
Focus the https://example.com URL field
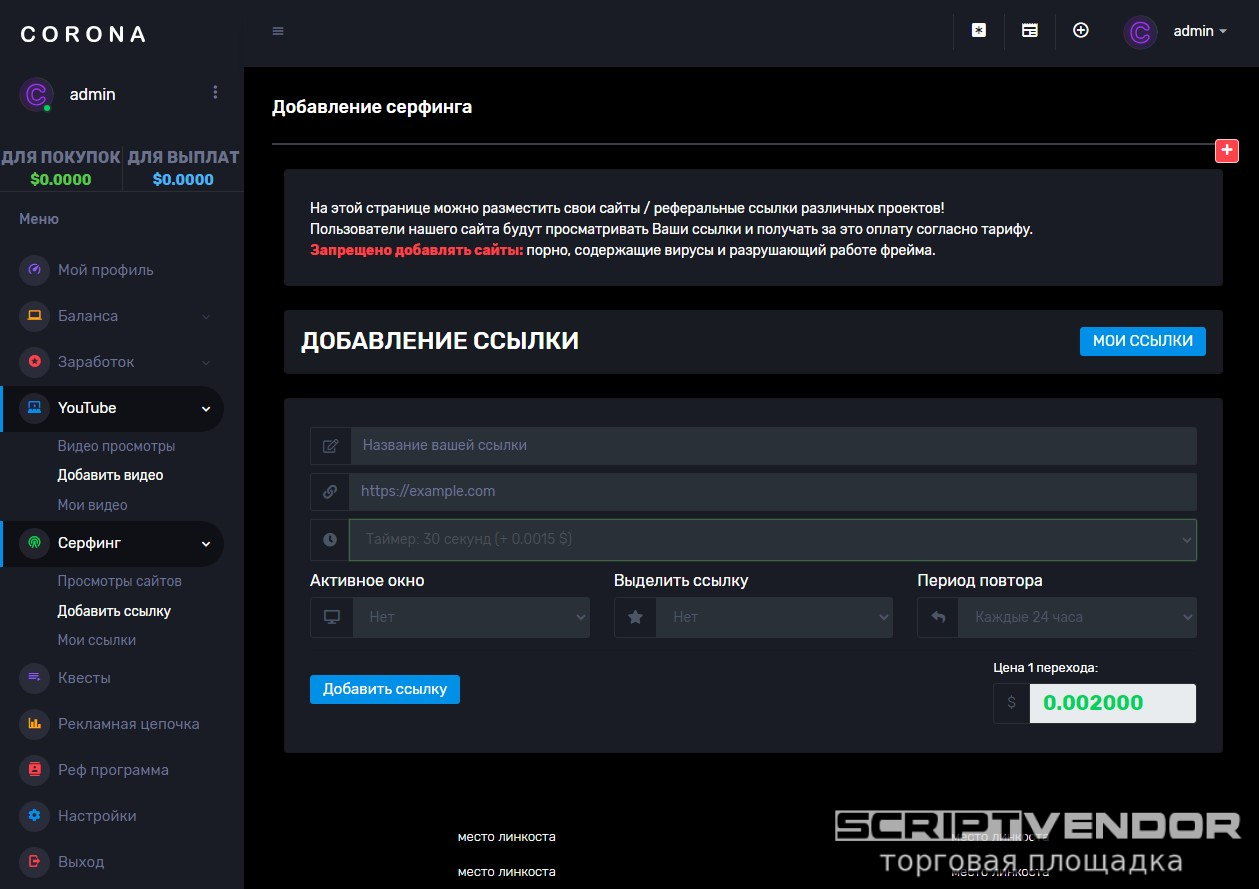(x=773, y=492)
